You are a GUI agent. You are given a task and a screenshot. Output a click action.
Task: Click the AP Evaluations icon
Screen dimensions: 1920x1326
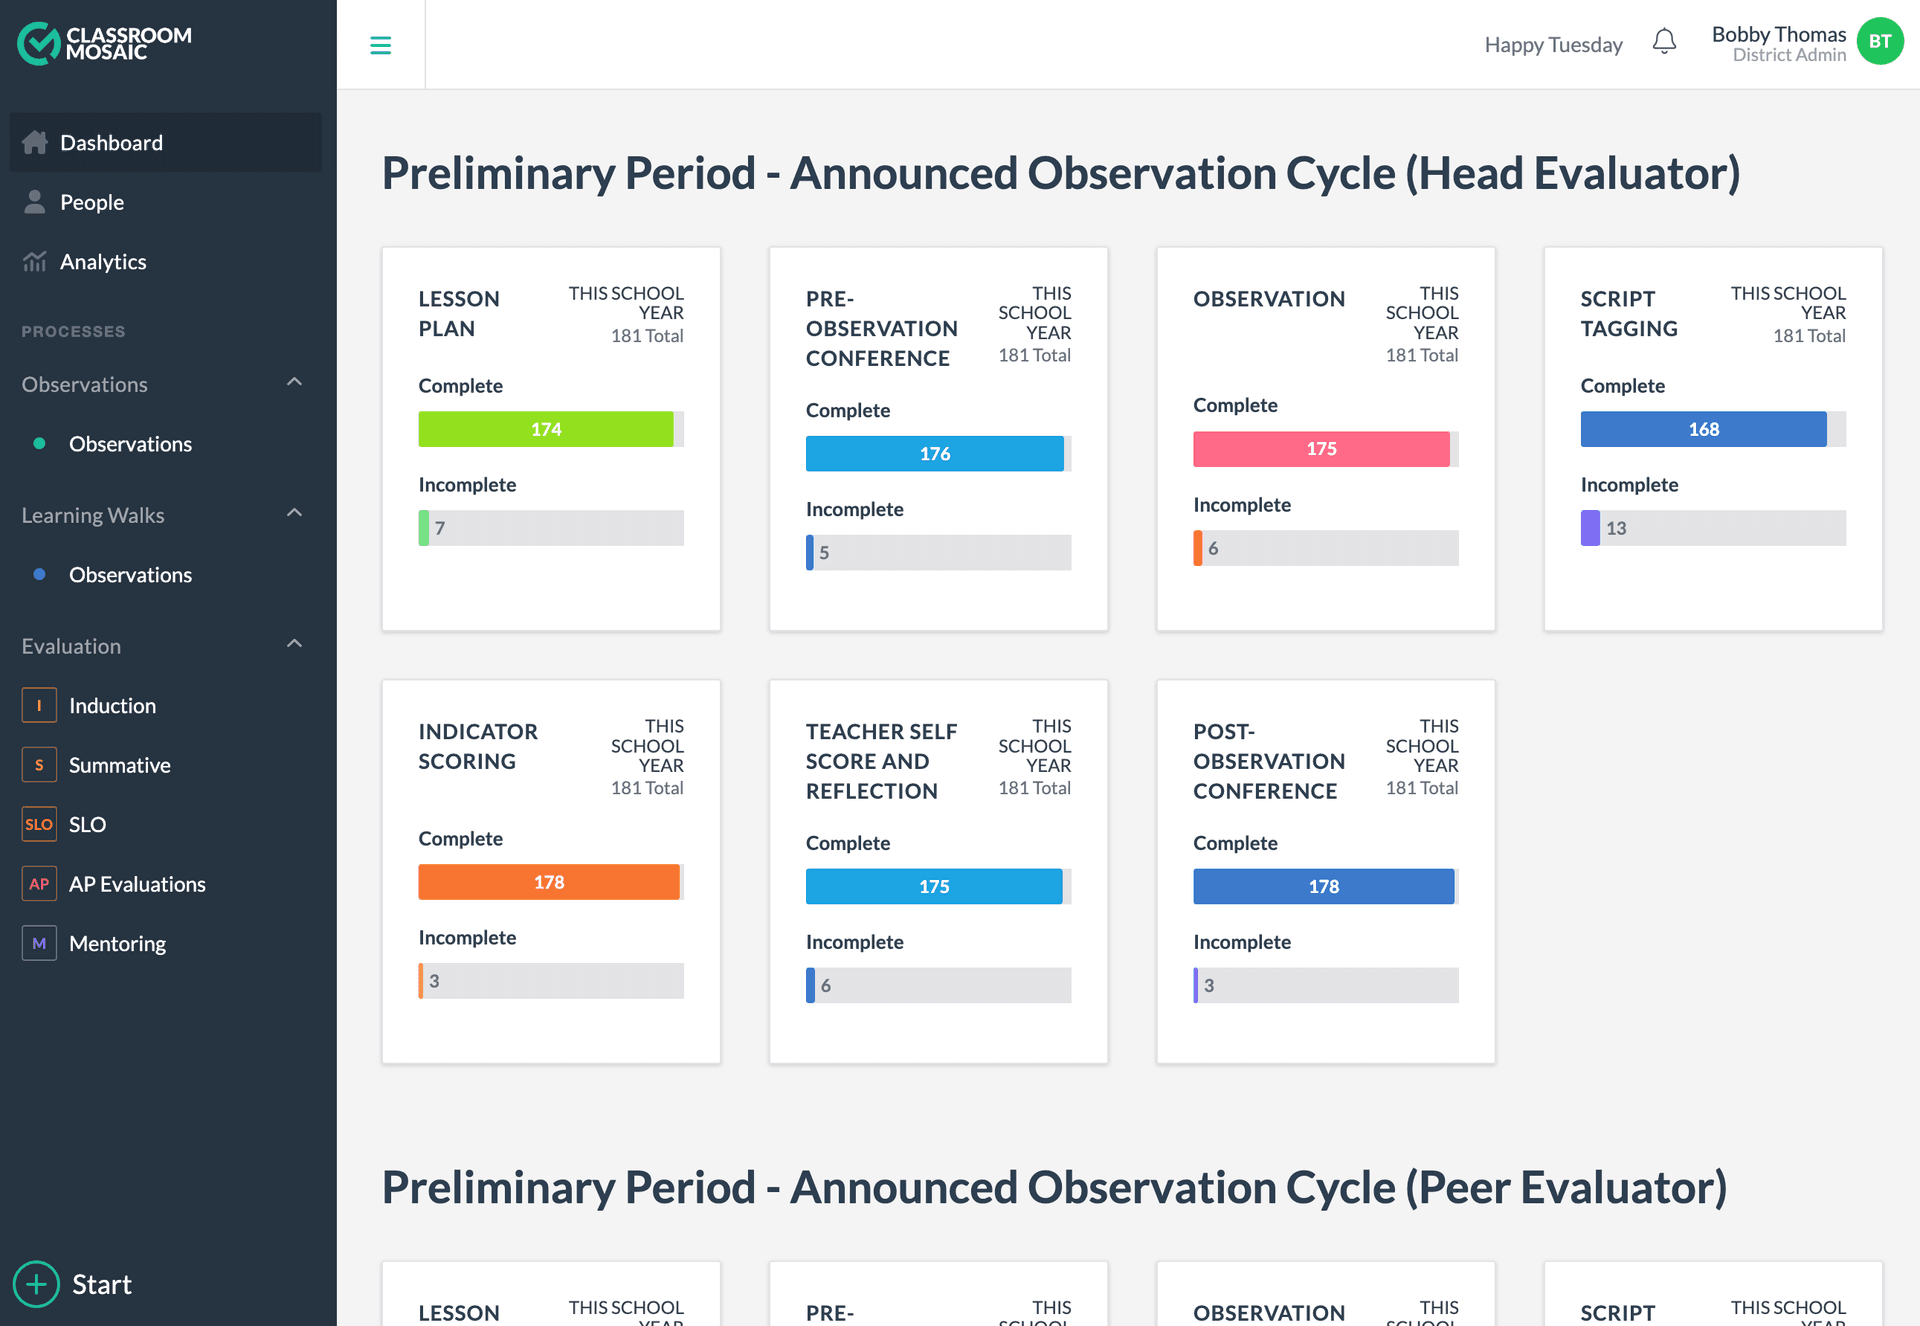(39, 884)
